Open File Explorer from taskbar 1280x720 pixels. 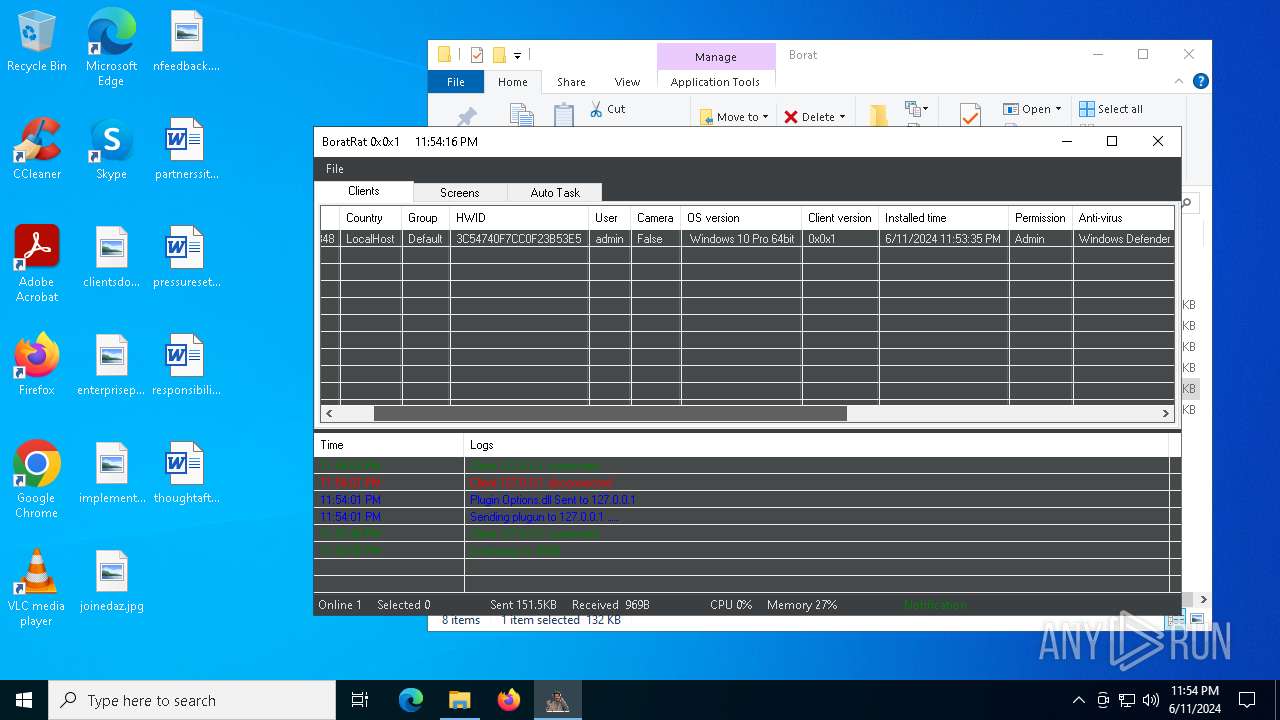point(459,700)
